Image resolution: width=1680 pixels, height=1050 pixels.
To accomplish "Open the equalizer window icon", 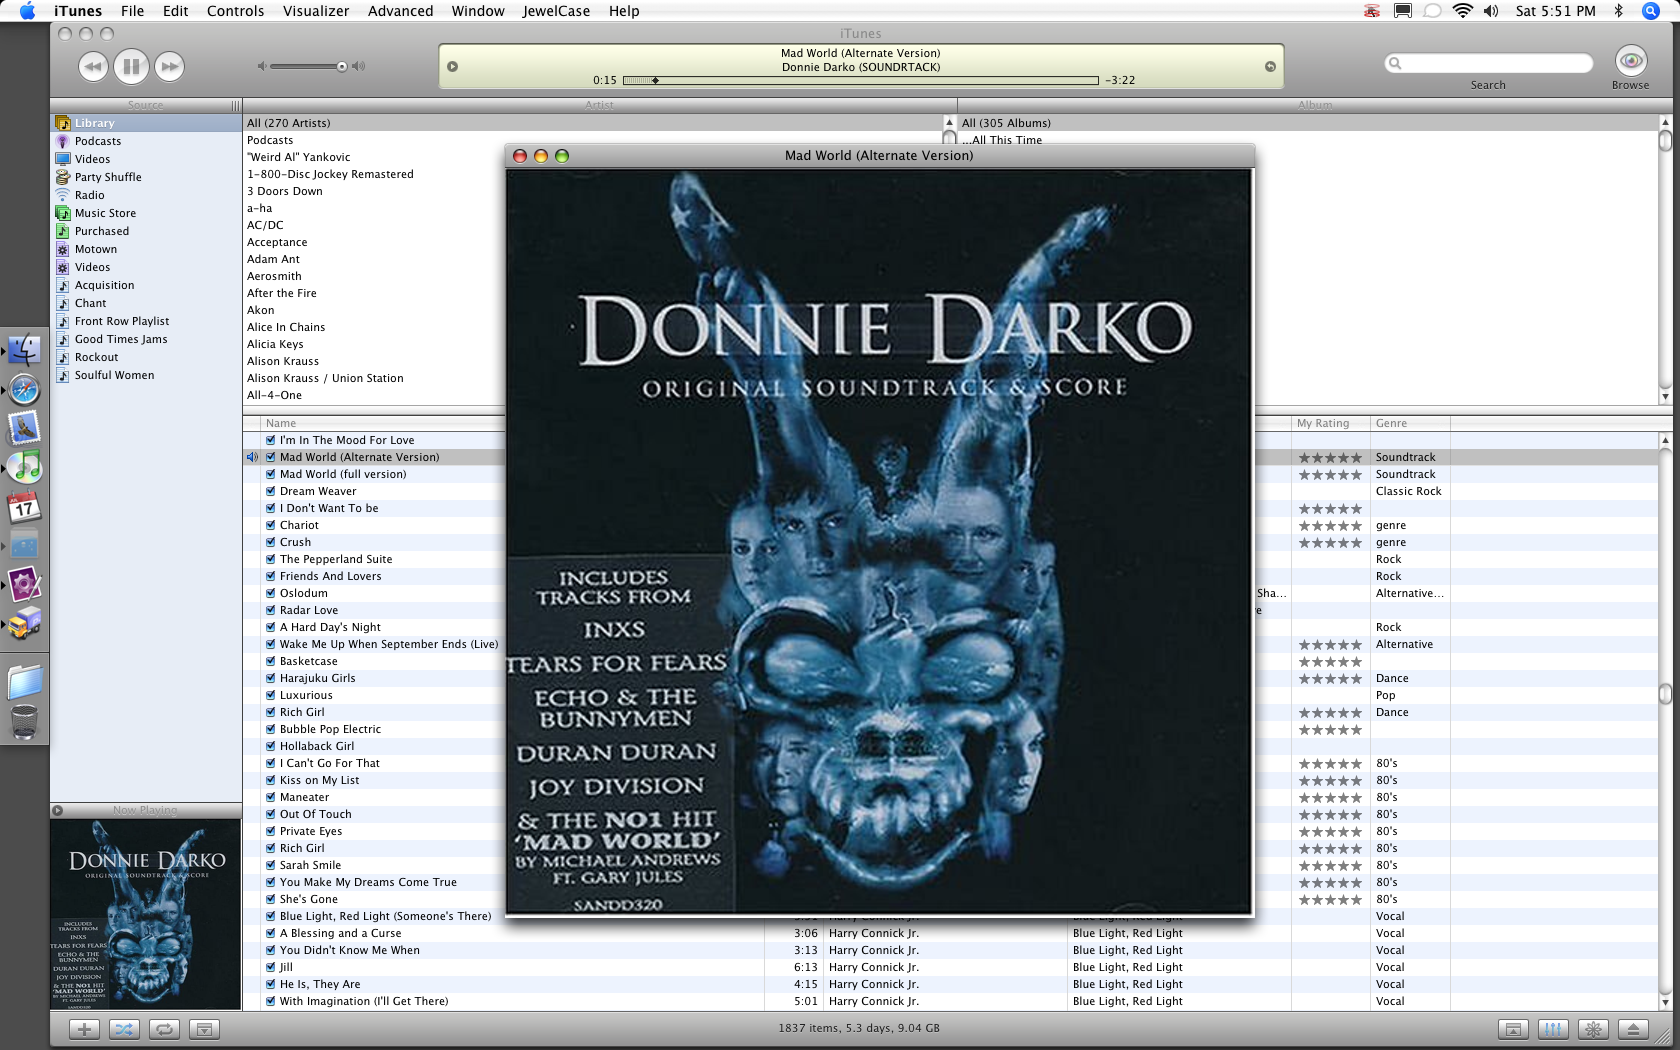I will [x=1553, y=1029].
